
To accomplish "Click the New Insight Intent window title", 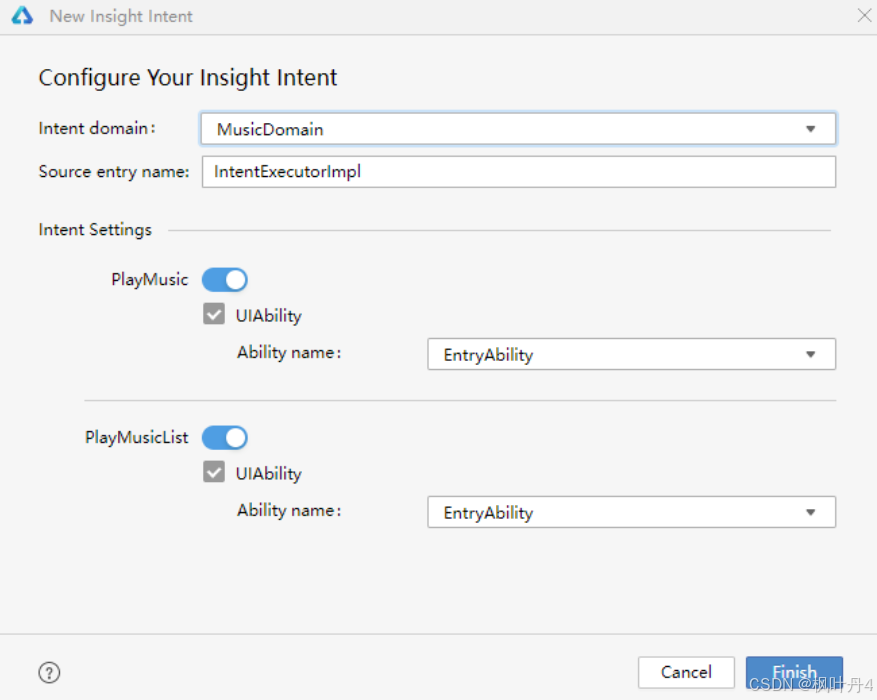I will [x=121, y=16].
